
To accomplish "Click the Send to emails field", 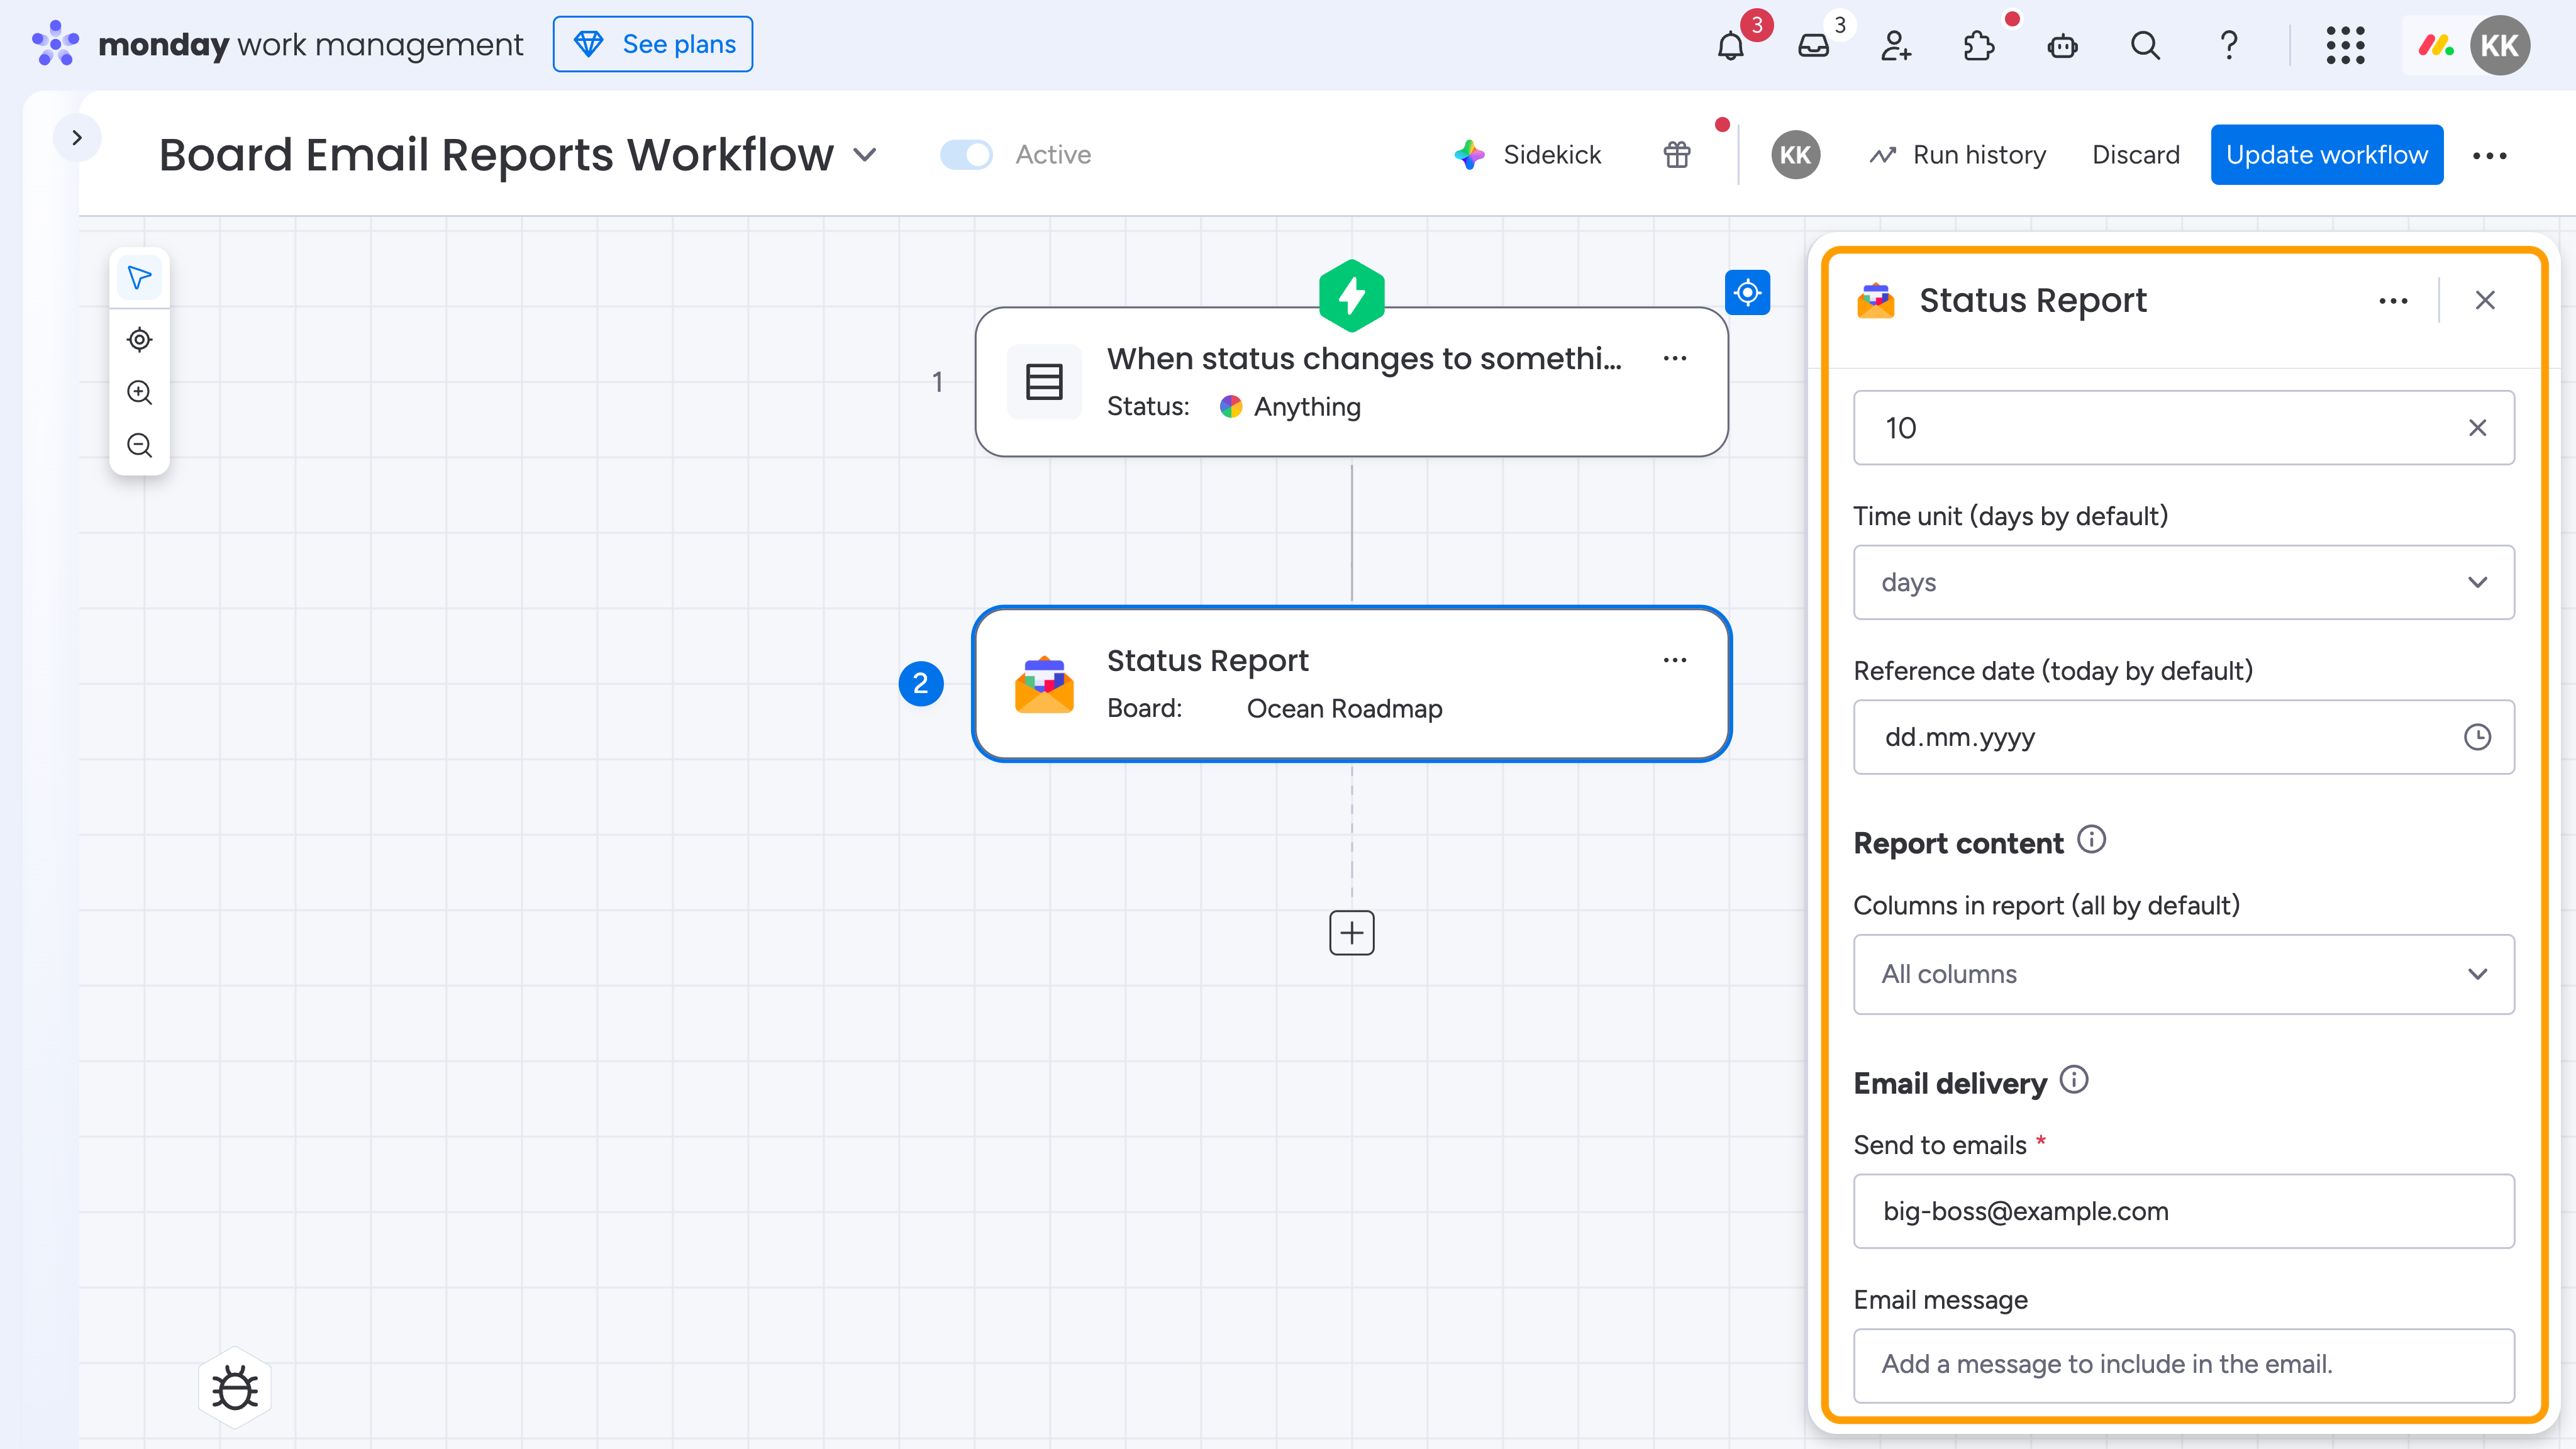I will [x=2183, y=1211].
